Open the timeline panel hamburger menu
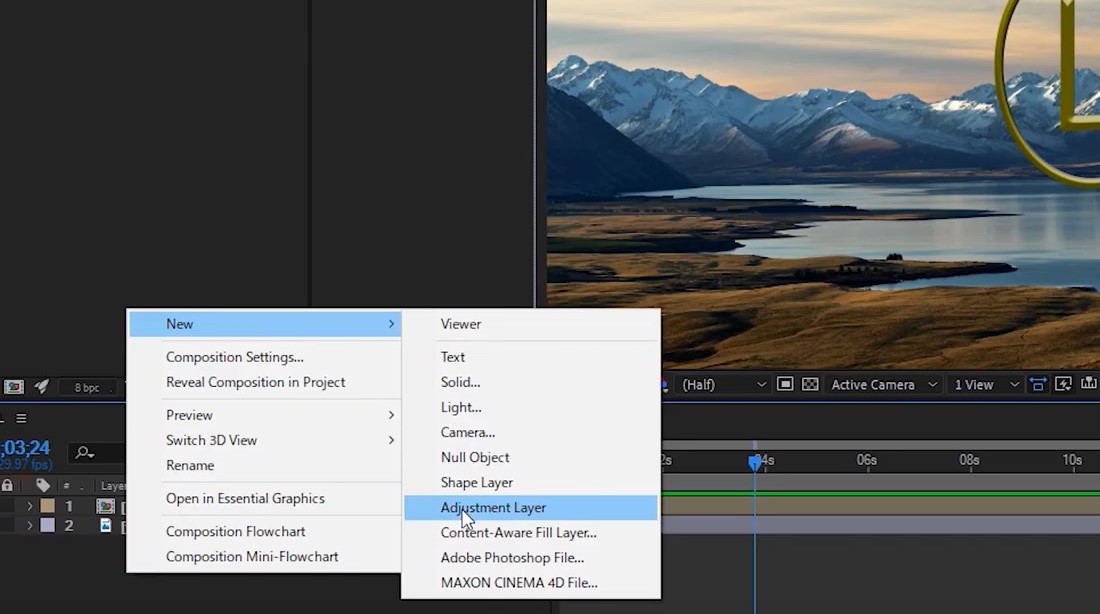The height and width of the screenshot is (614, 1100). click(22, 418)
